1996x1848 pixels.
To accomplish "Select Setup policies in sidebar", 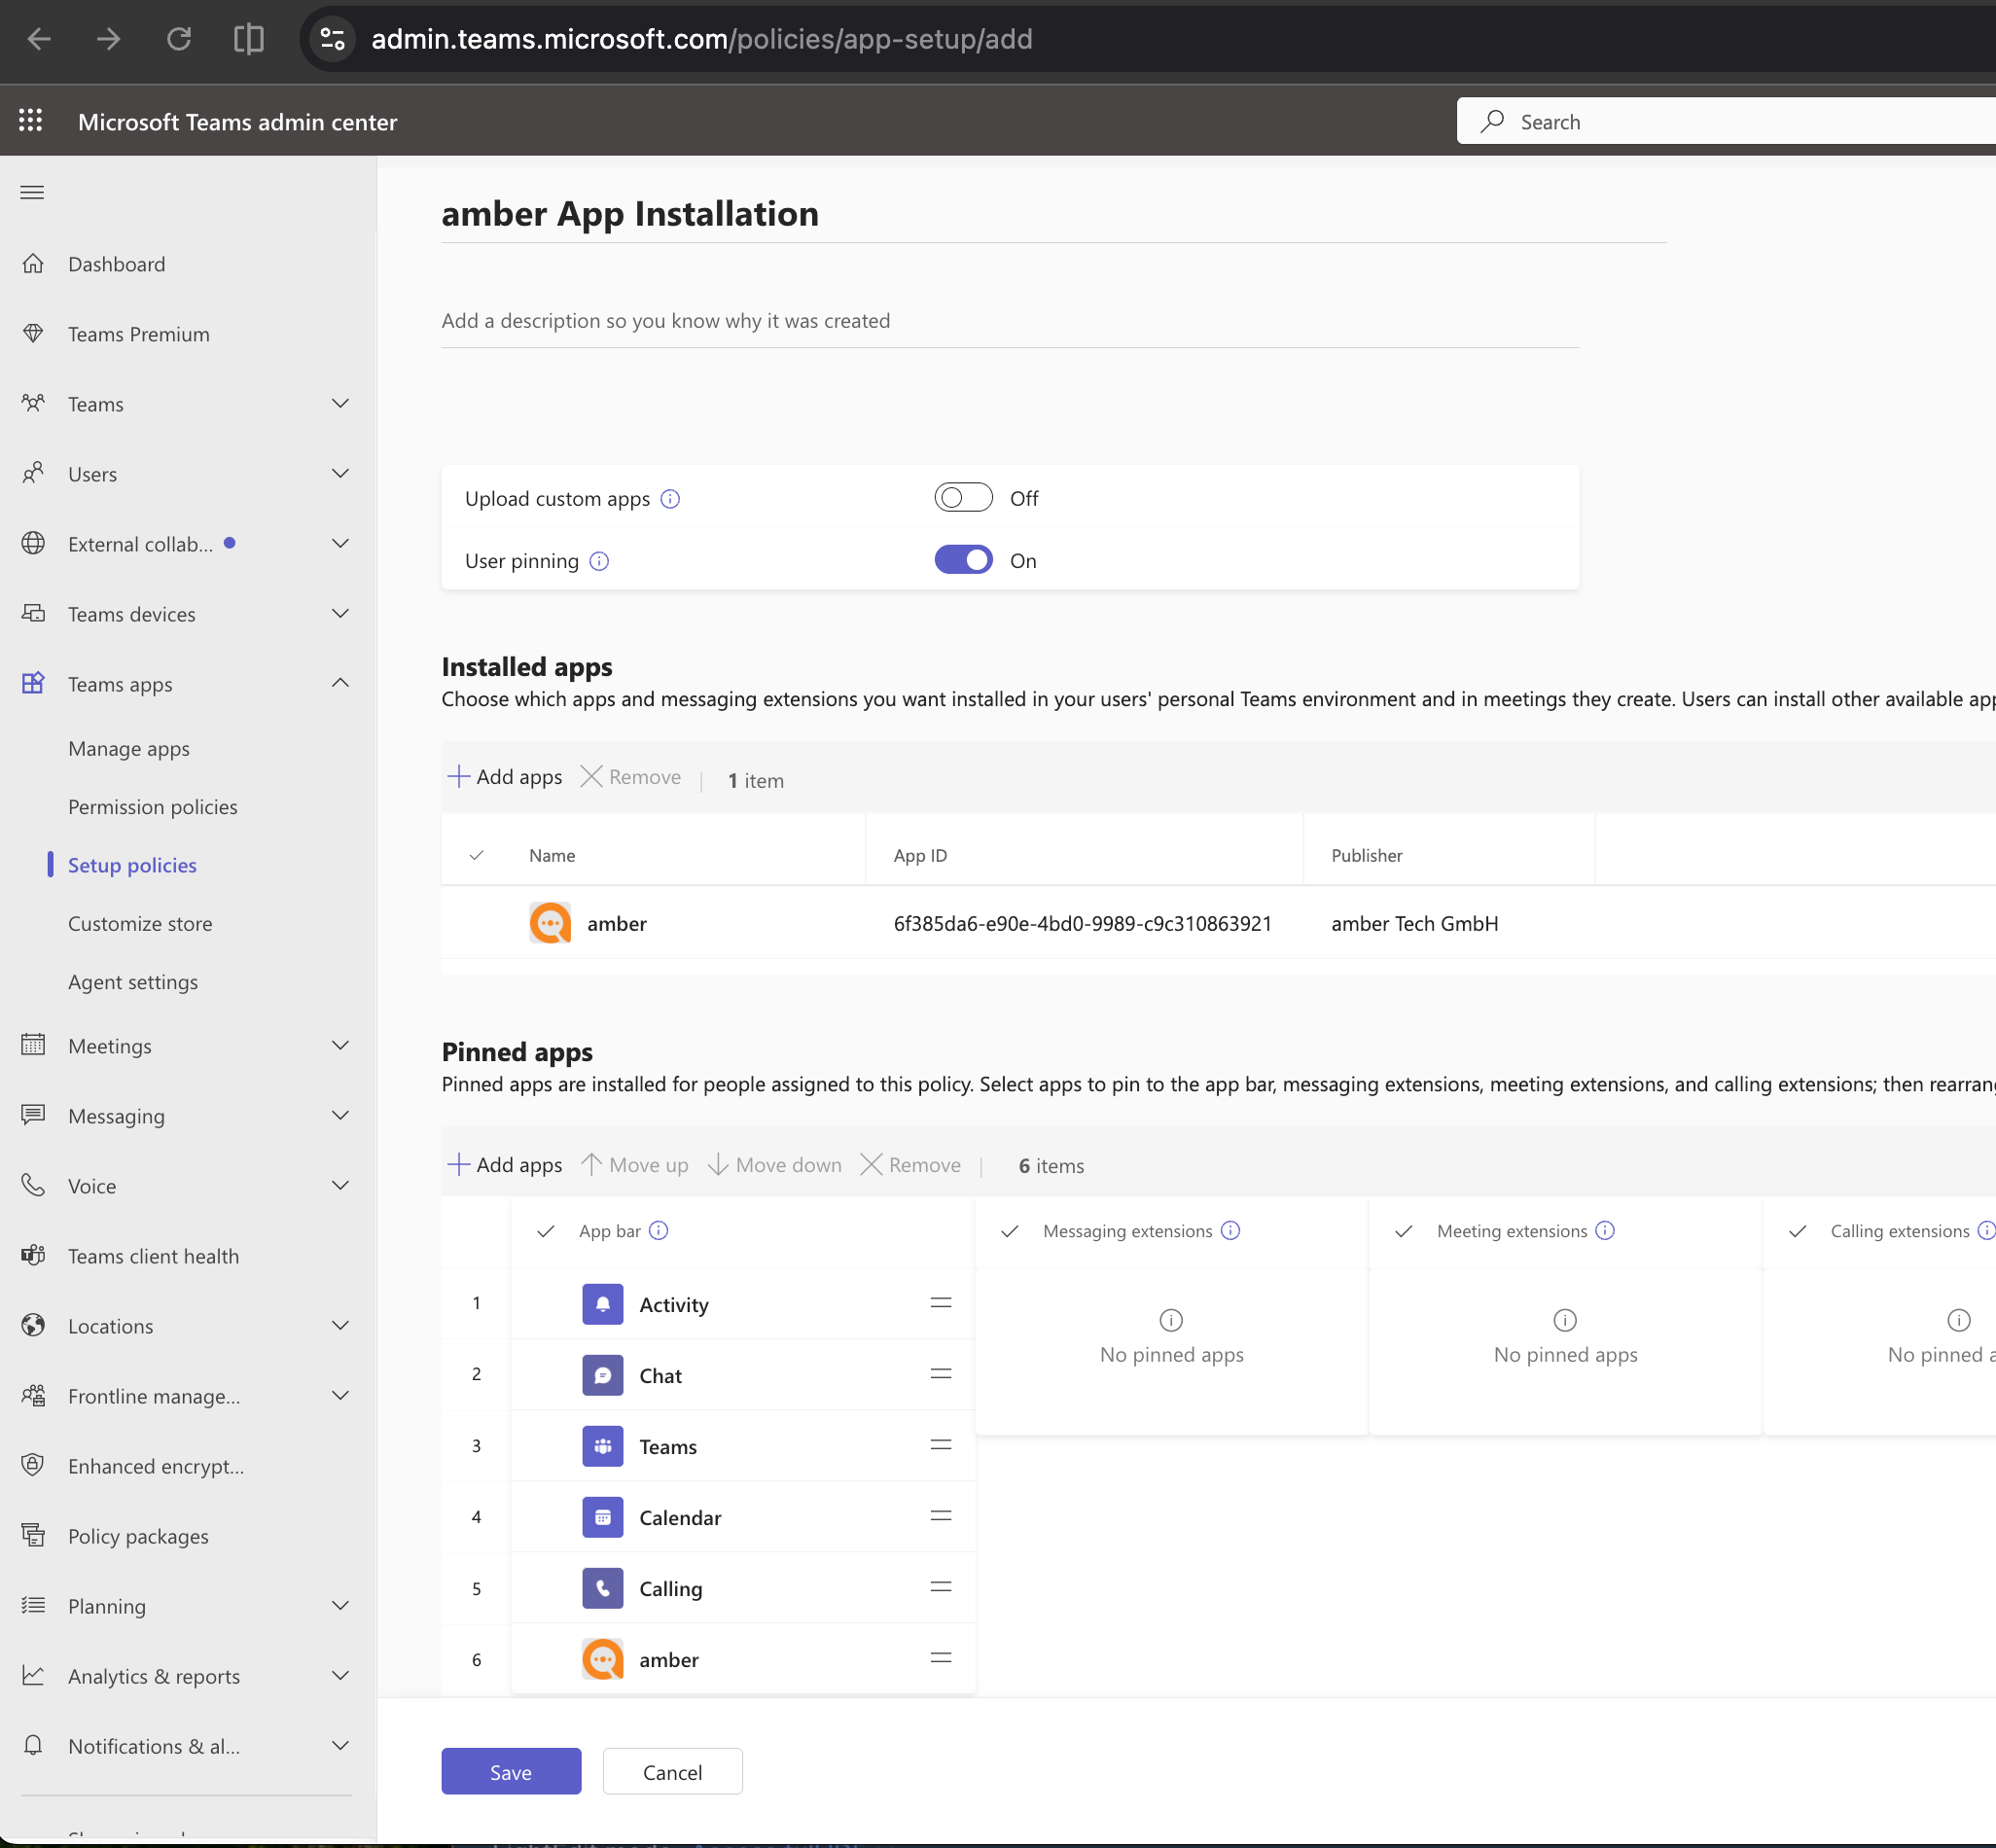I will (x=132, y=865).
